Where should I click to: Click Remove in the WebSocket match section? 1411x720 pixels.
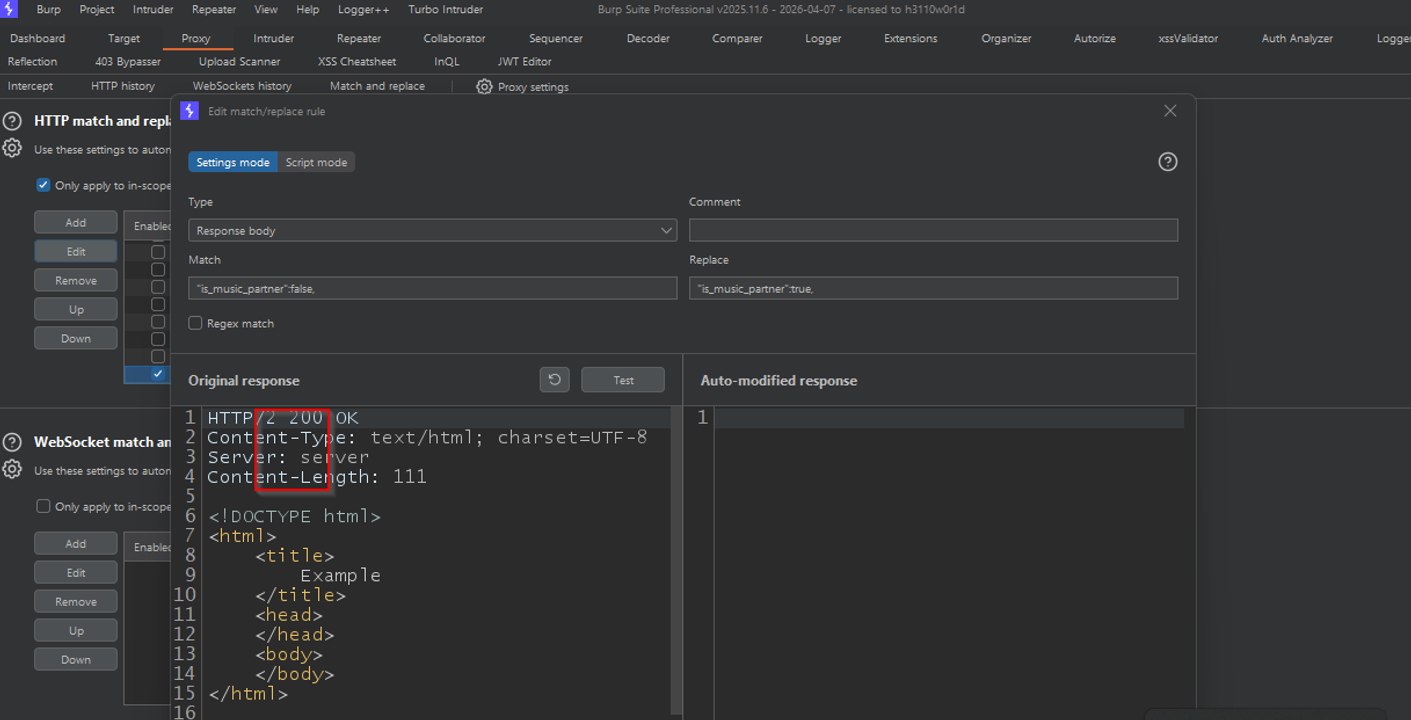click(x=76, y=601)
